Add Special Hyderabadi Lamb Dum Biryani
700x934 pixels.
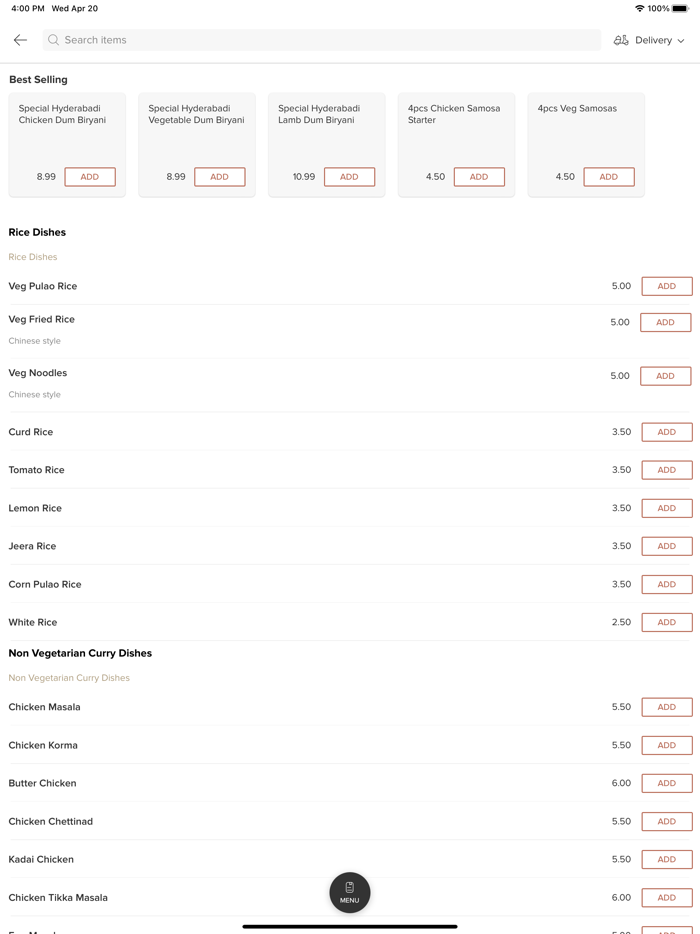tap(349, 177)
